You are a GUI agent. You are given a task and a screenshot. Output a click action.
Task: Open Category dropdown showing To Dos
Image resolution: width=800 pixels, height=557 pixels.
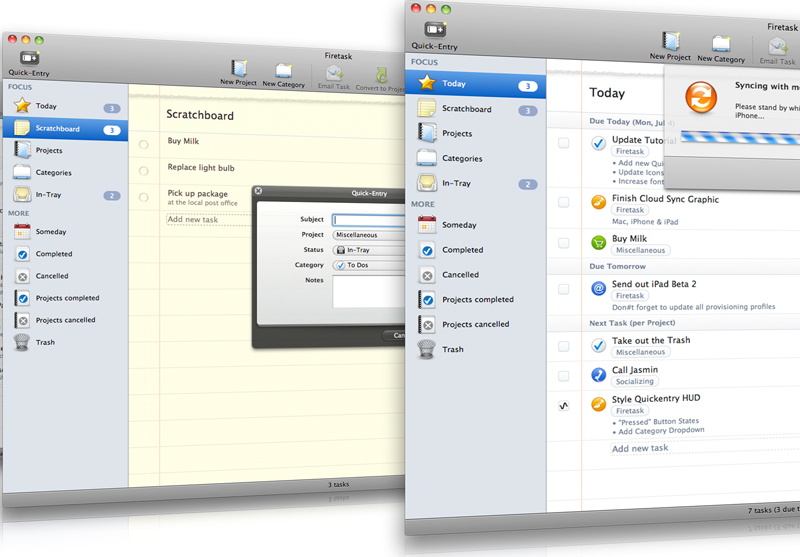[x=369, y=265]
